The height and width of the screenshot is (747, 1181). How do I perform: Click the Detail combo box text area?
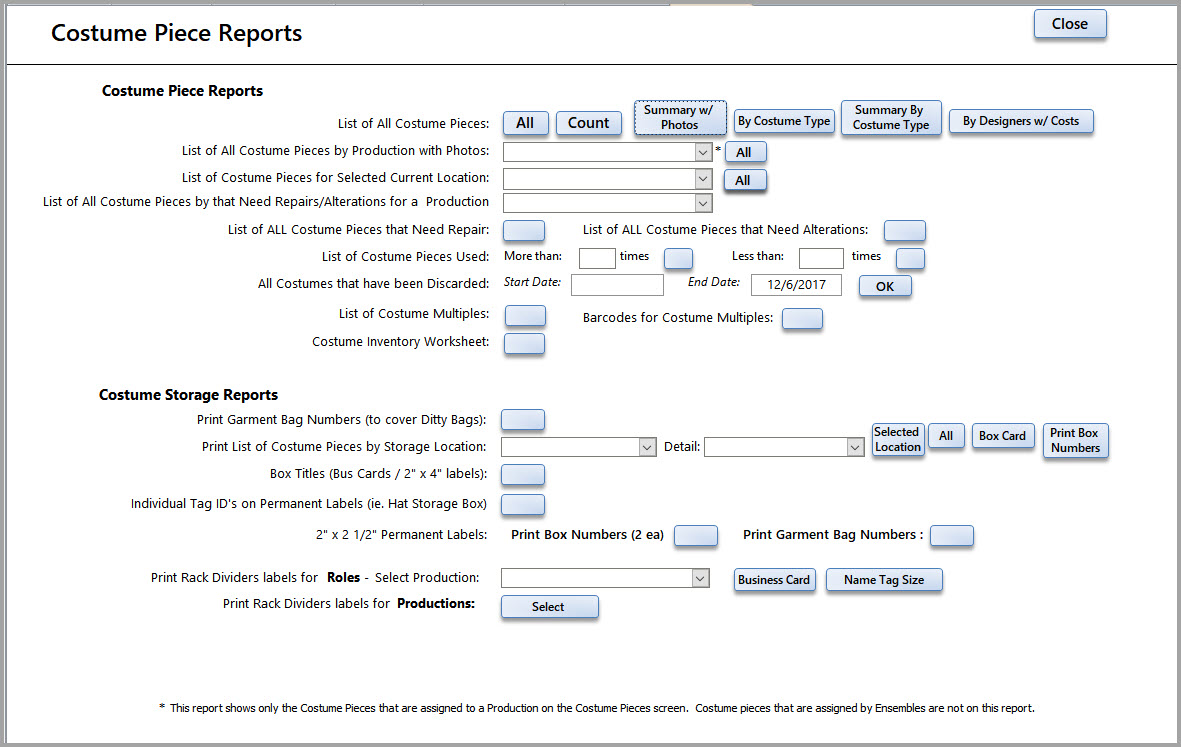(x=776, y=447)
